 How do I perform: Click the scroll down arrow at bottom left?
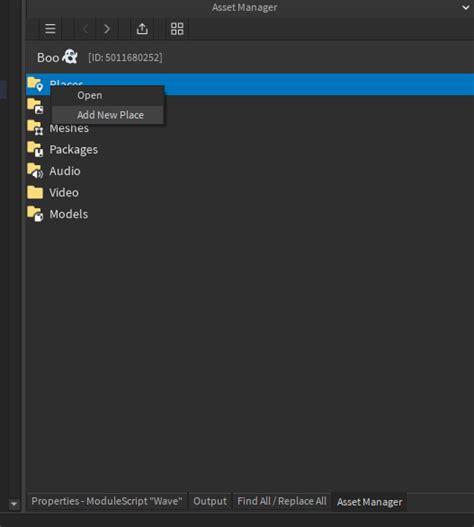[14, 504]
